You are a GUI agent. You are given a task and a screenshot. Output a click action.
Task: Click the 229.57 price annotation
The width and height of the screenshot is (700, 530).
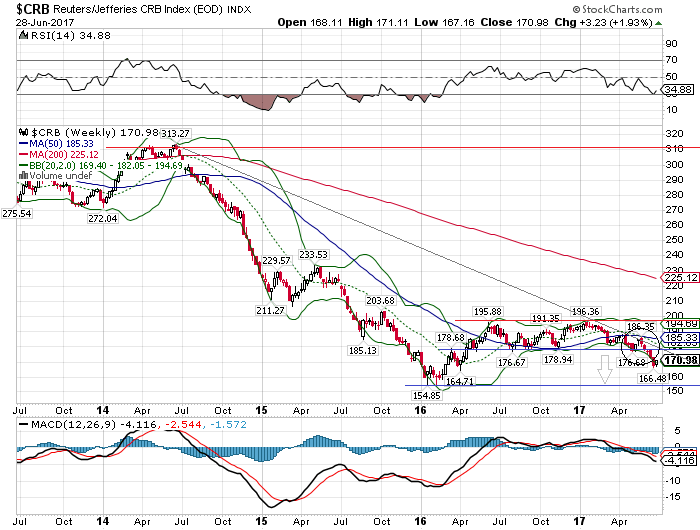pyautogui.click(x=276, y=260)
